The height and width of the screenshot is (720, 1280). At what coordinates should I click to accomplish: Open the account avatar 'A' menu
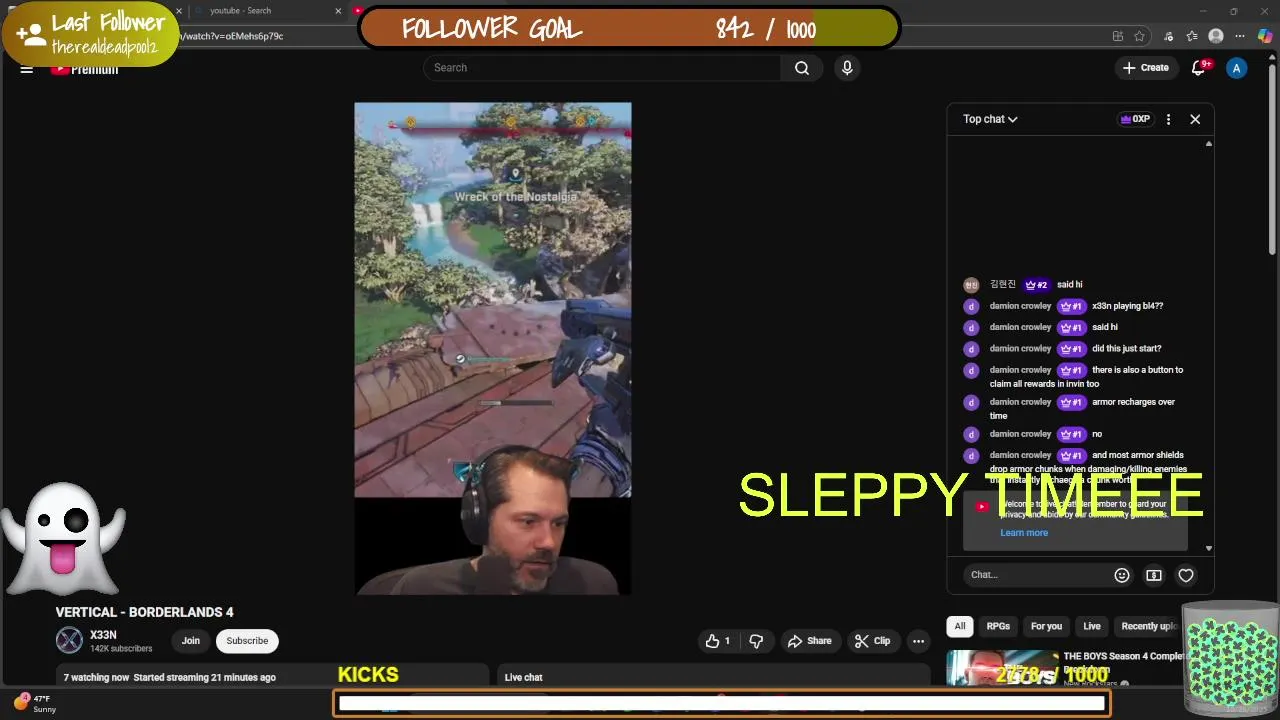tap(1237, 68)
